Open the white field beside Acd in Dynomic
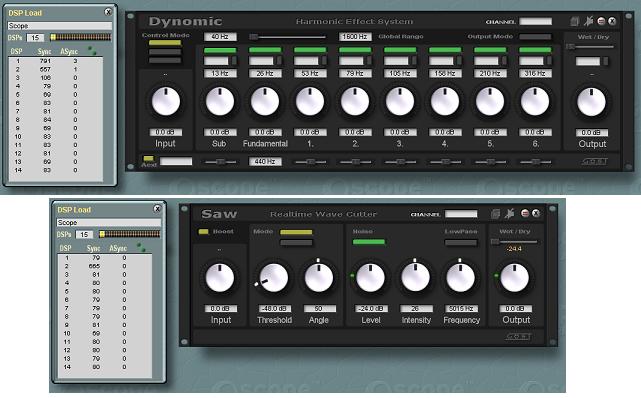Image resolution: width=641 pixels, height=398 pixels. point(176,161)
